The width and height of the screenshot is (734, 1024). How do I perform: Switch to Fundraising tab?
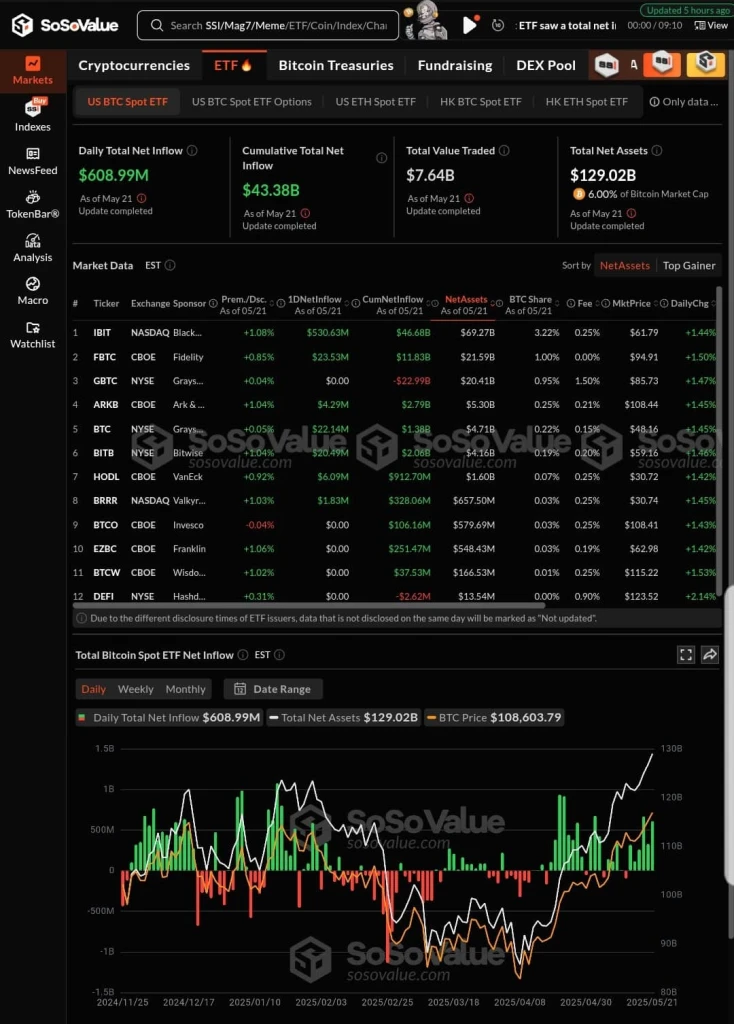455,65
